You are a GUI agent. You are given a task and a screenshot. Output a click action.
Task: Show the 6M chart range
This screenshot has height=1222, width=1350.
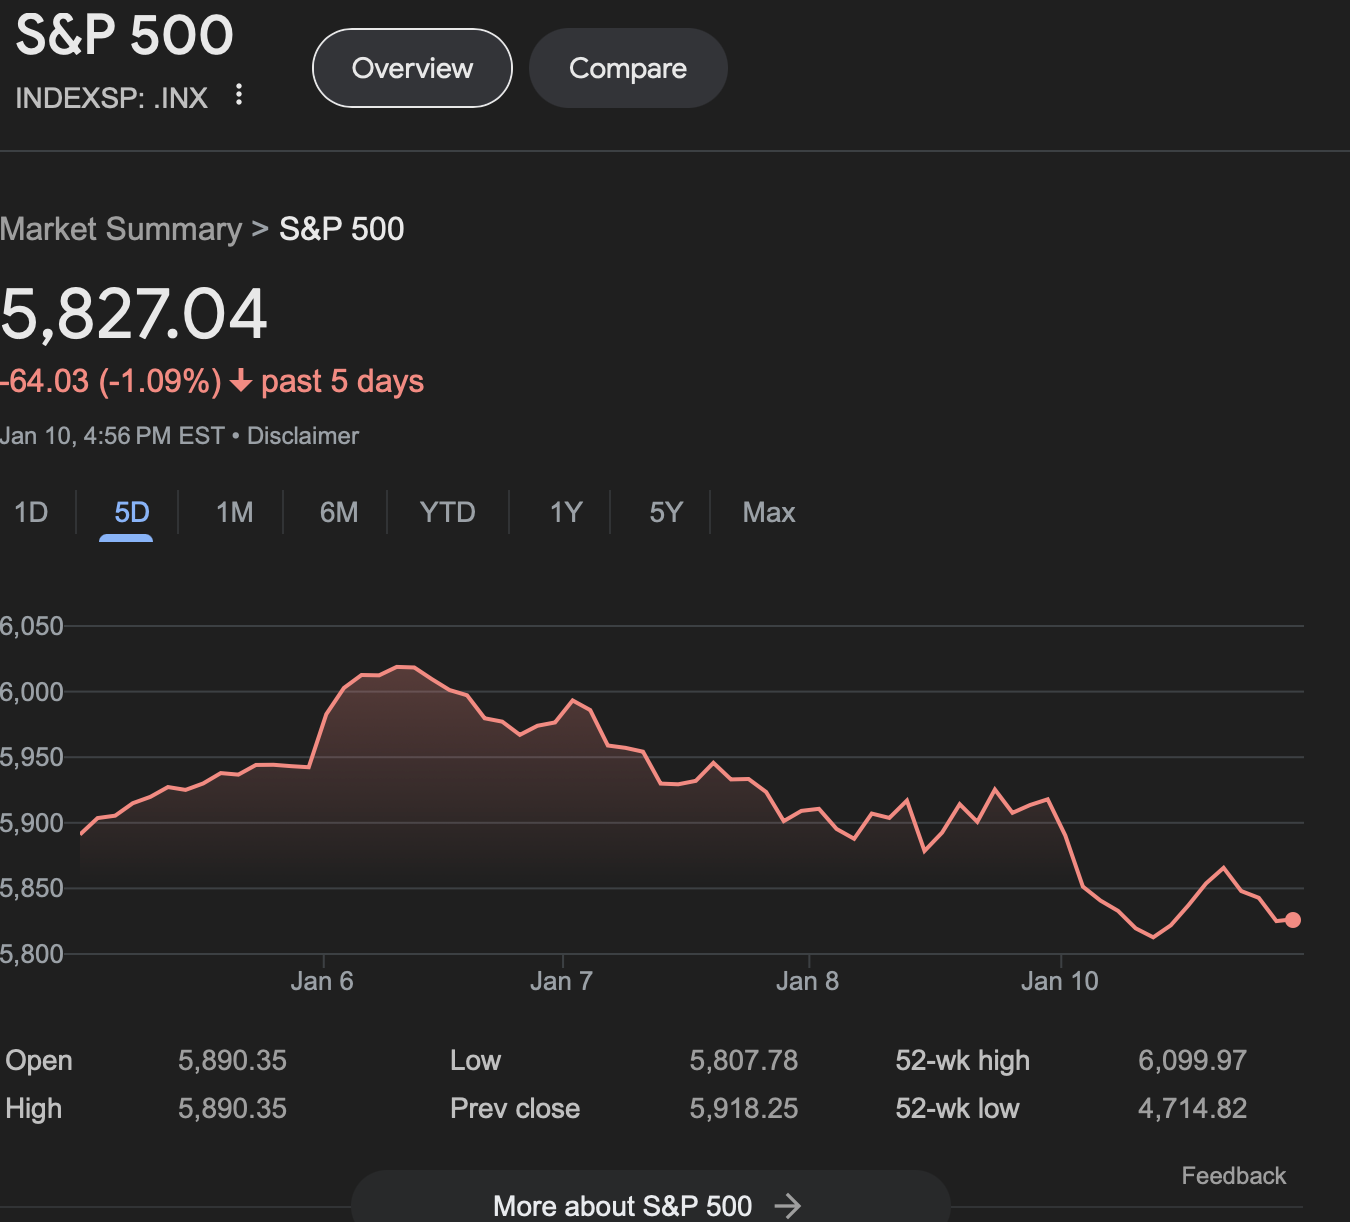pyautogui.click(x=339, y=513)
